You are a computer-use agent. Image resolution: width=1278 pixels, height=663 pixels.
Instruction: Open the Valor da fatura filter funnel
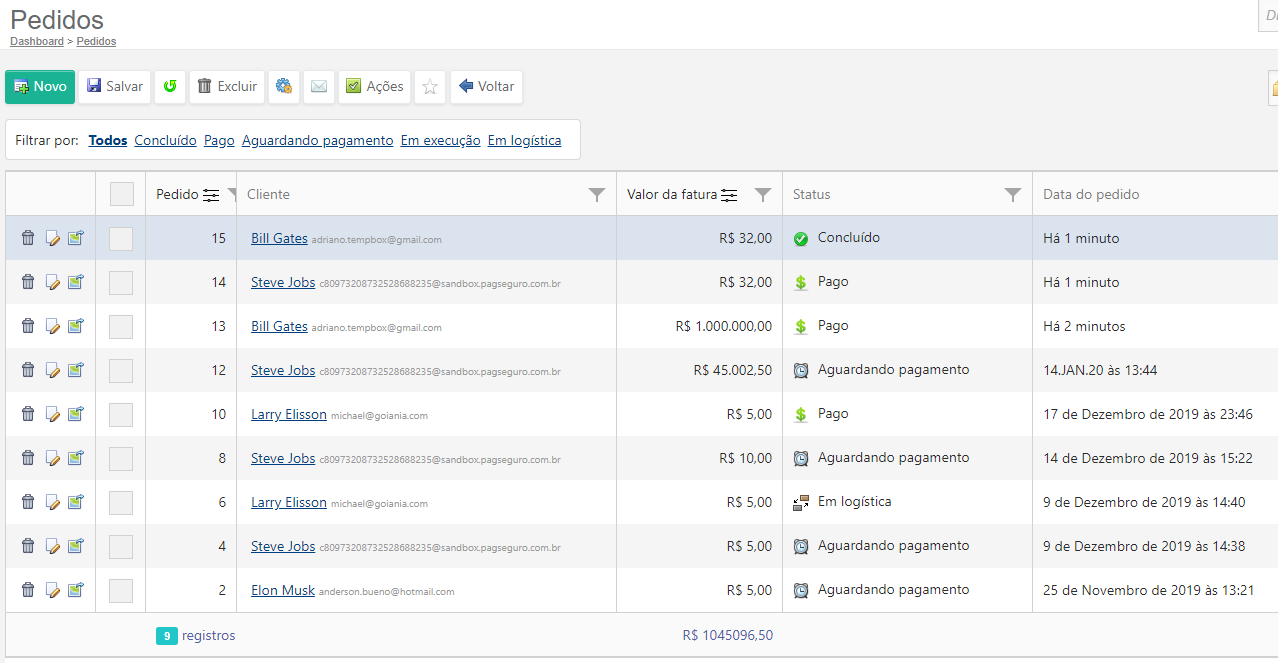(763, 195)
